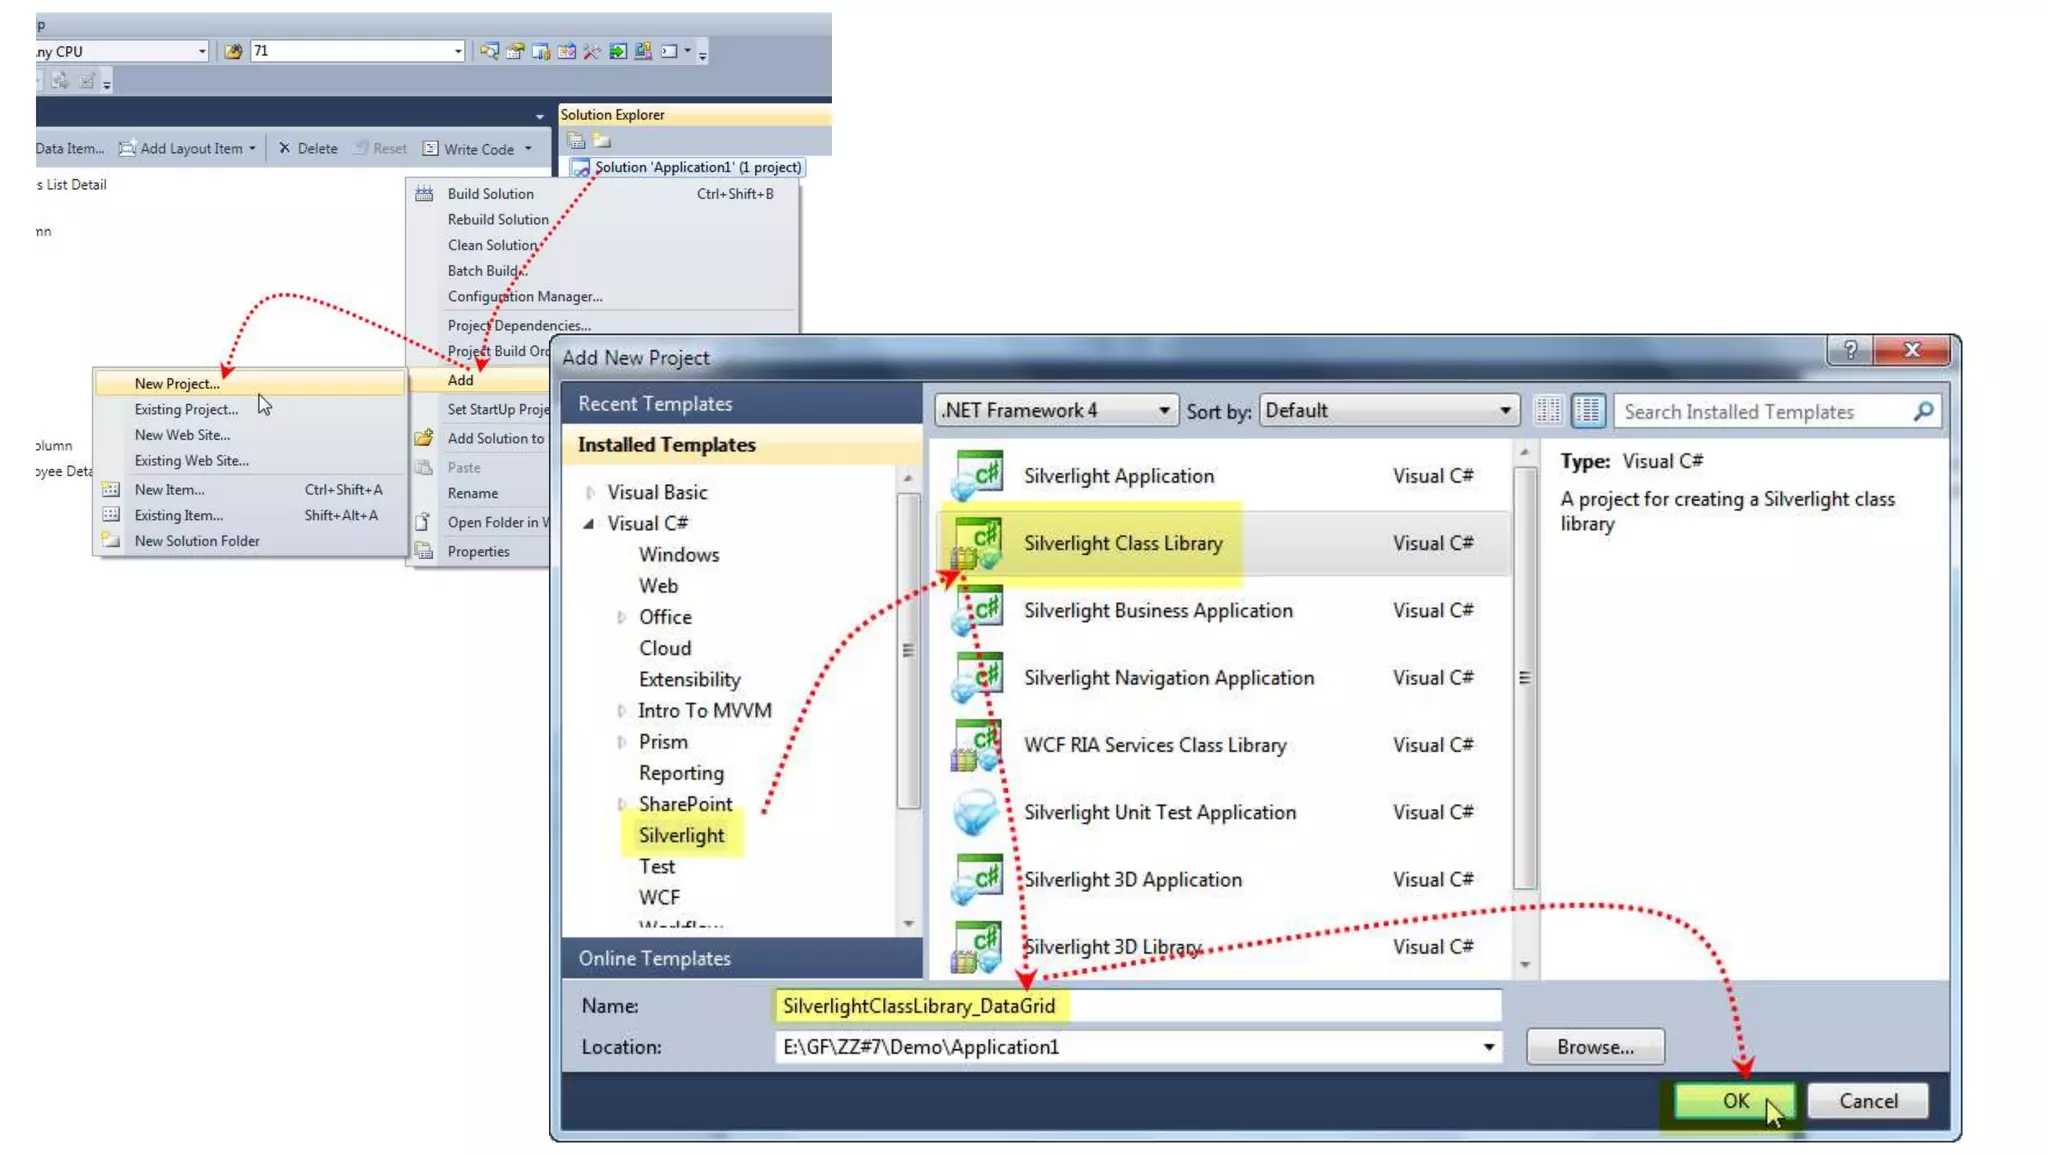Click the Silverlight Unit Test Application icon
2048x1155 pixels.
[x=976, y=812]
